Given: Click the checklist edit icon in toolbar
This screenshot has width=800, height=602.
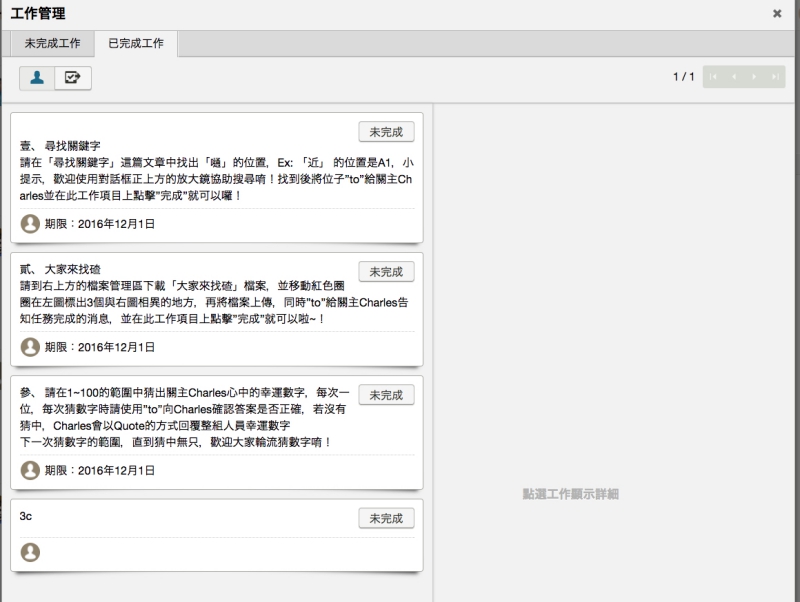Looking at the screenshot, I should coord(73,77).
